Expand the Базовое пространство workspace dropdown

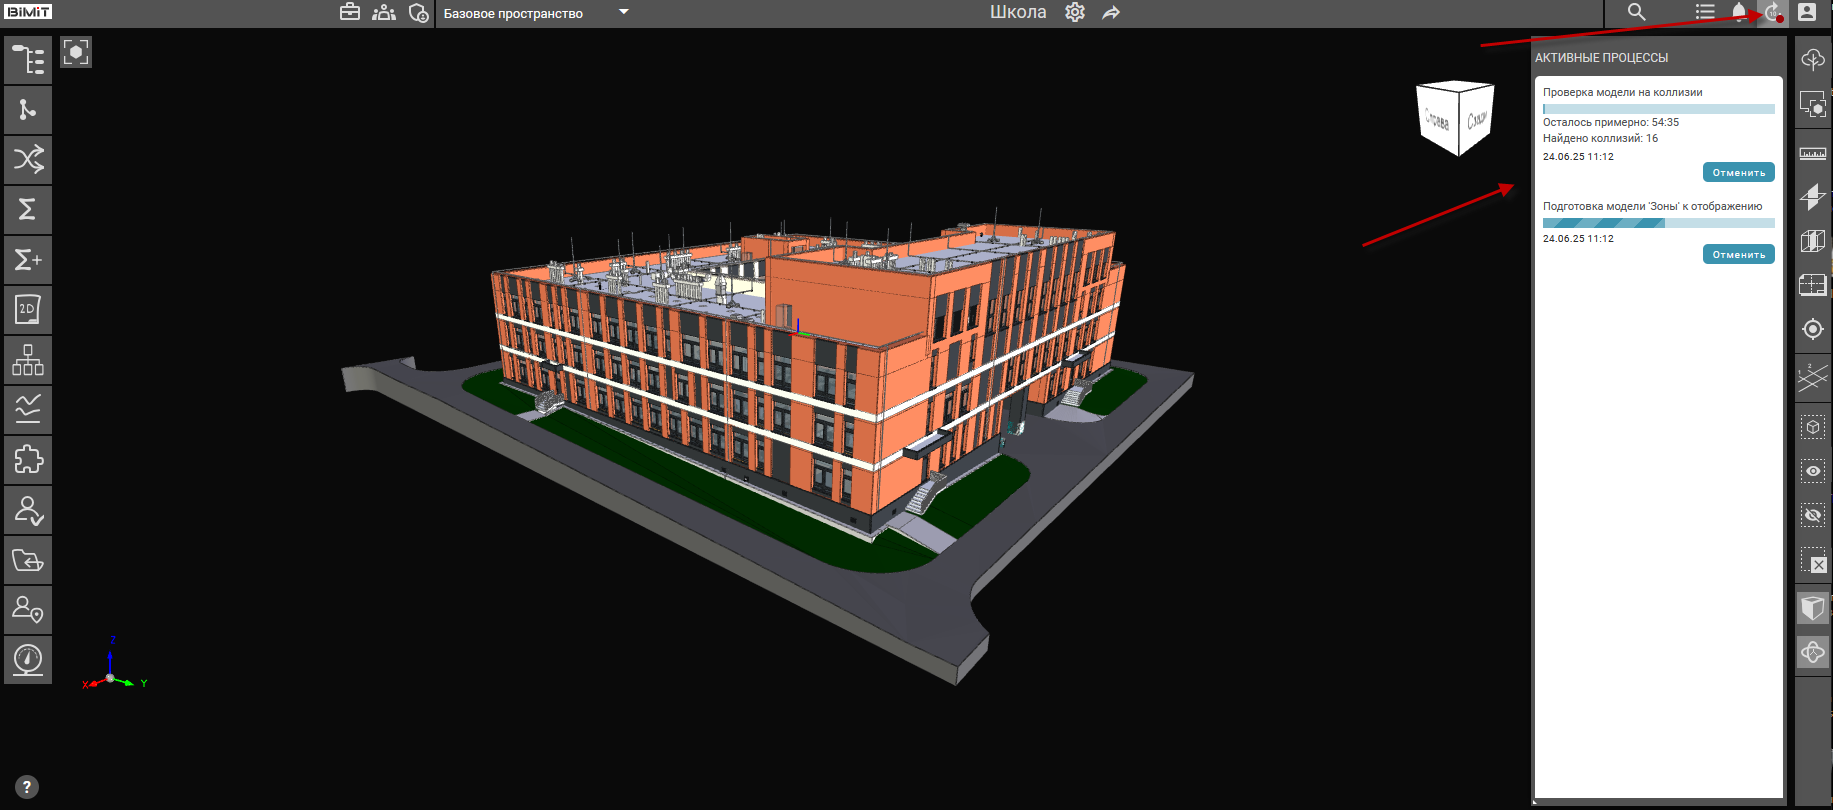tap(624, 12)
